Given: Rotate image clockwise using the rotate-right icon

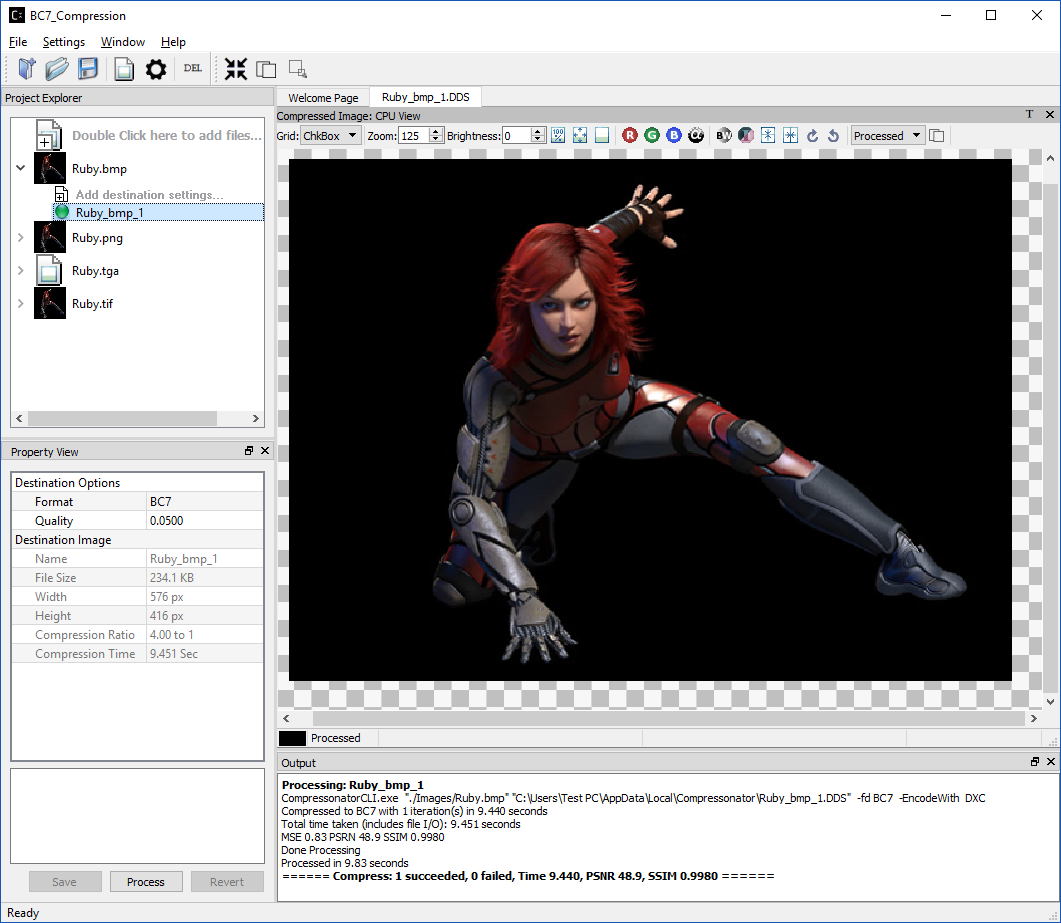Looking at the screenshot, I should [x=812, y=136].
